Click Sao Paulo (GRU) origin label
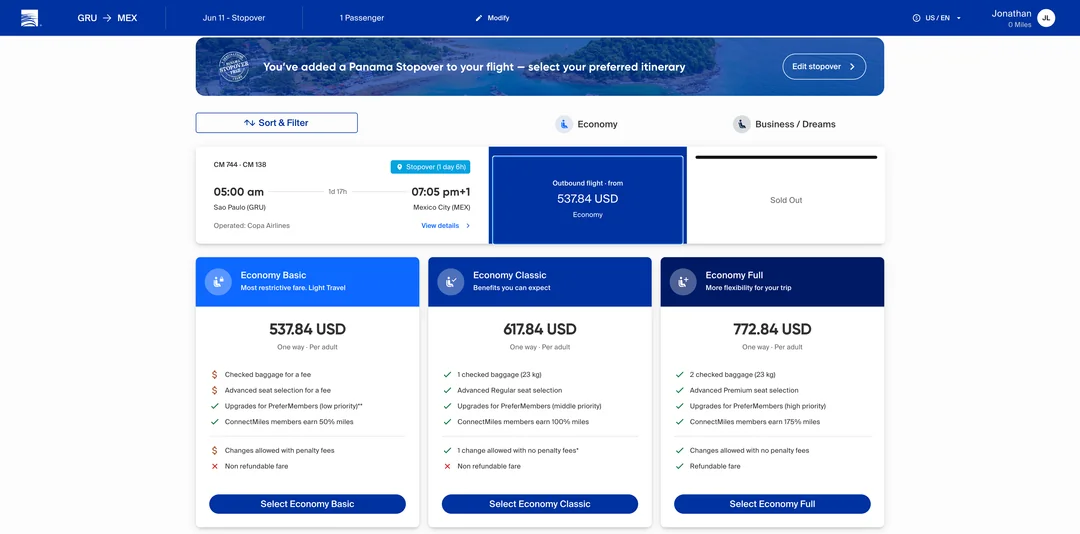 [238, 207]
